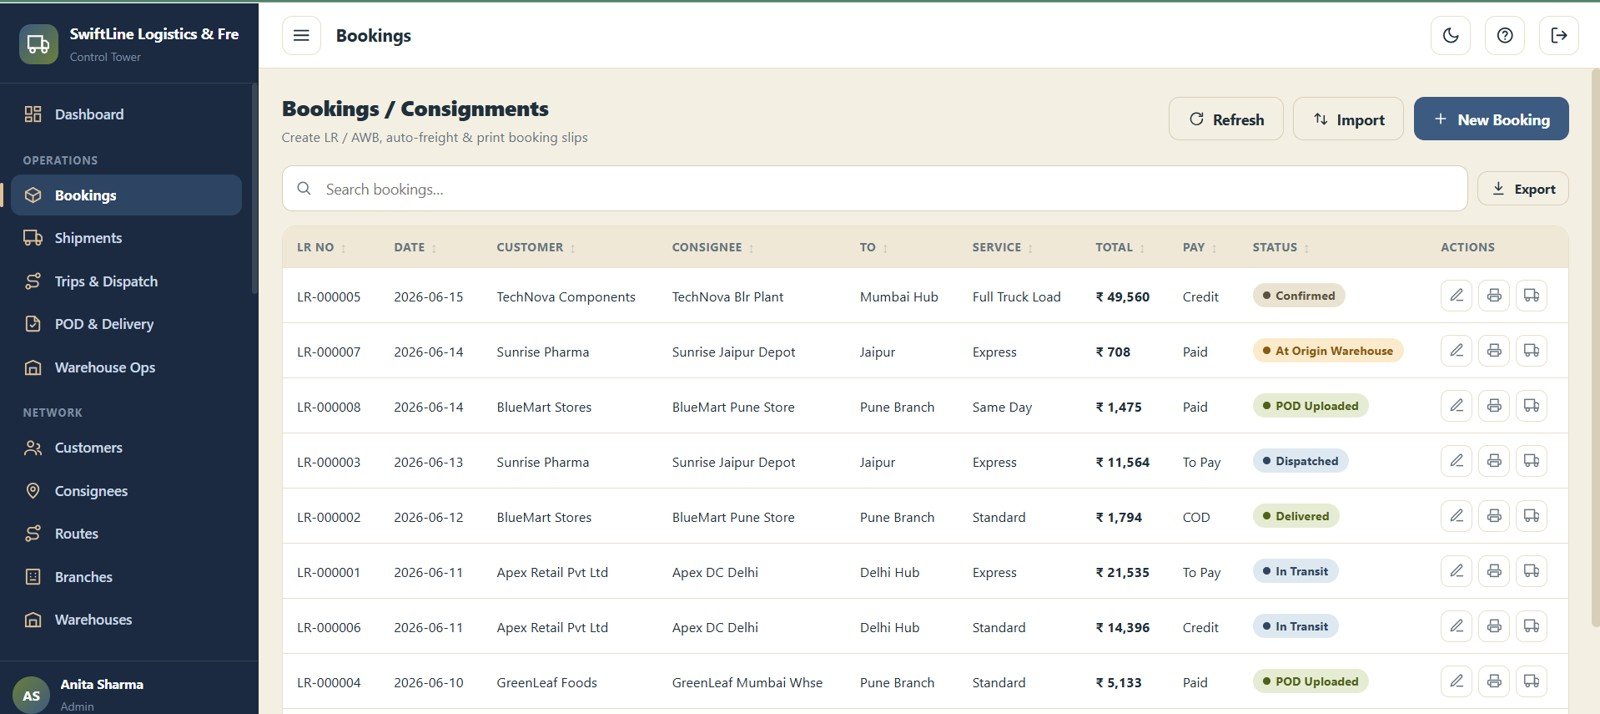1600x714 pixels.
Task: Click the At Origin Warehouse badge
Action: [x=1328, y=351]
